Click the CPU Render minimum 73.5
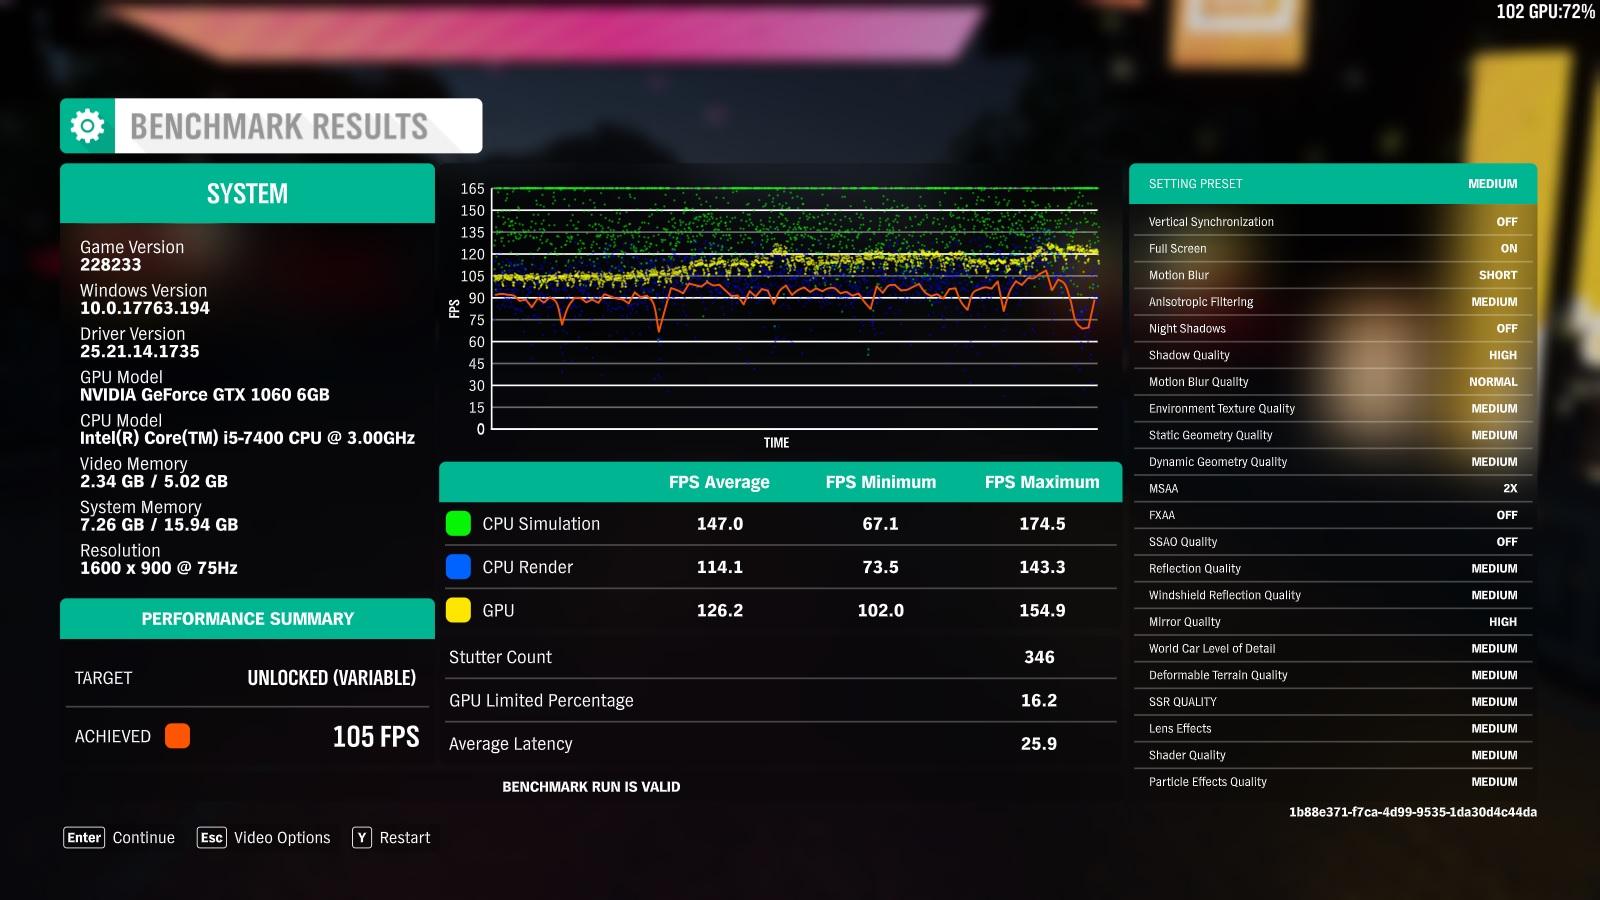This screenshot has width=1600, height=900. pyautogui.click(x=881, y=567)
